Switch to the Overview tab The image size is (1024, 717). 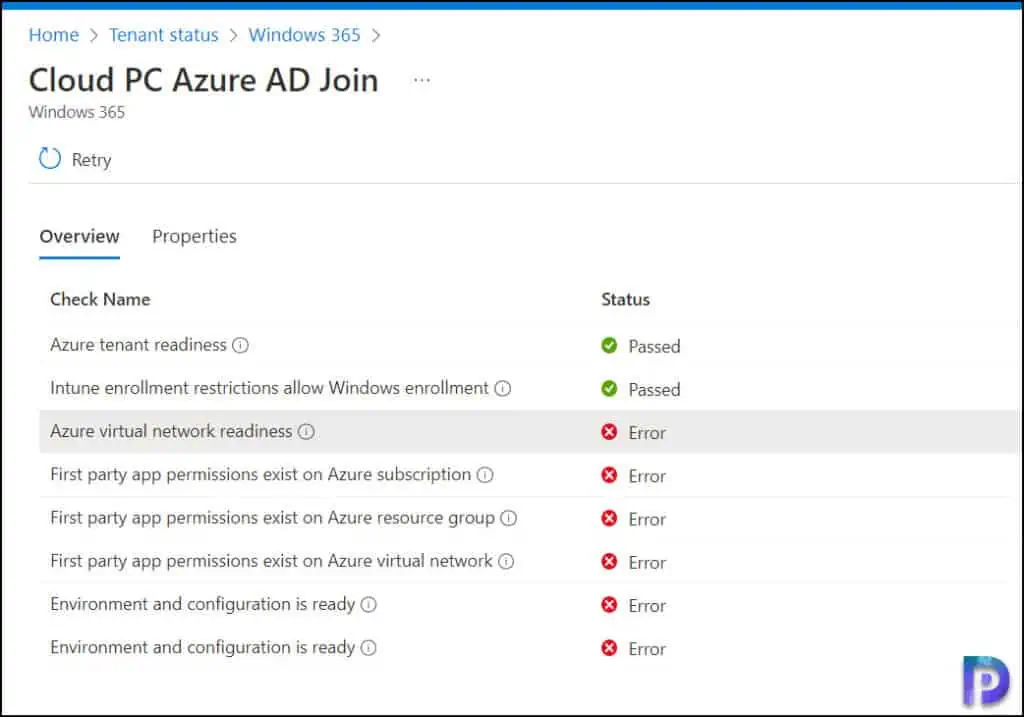(79, 236)
